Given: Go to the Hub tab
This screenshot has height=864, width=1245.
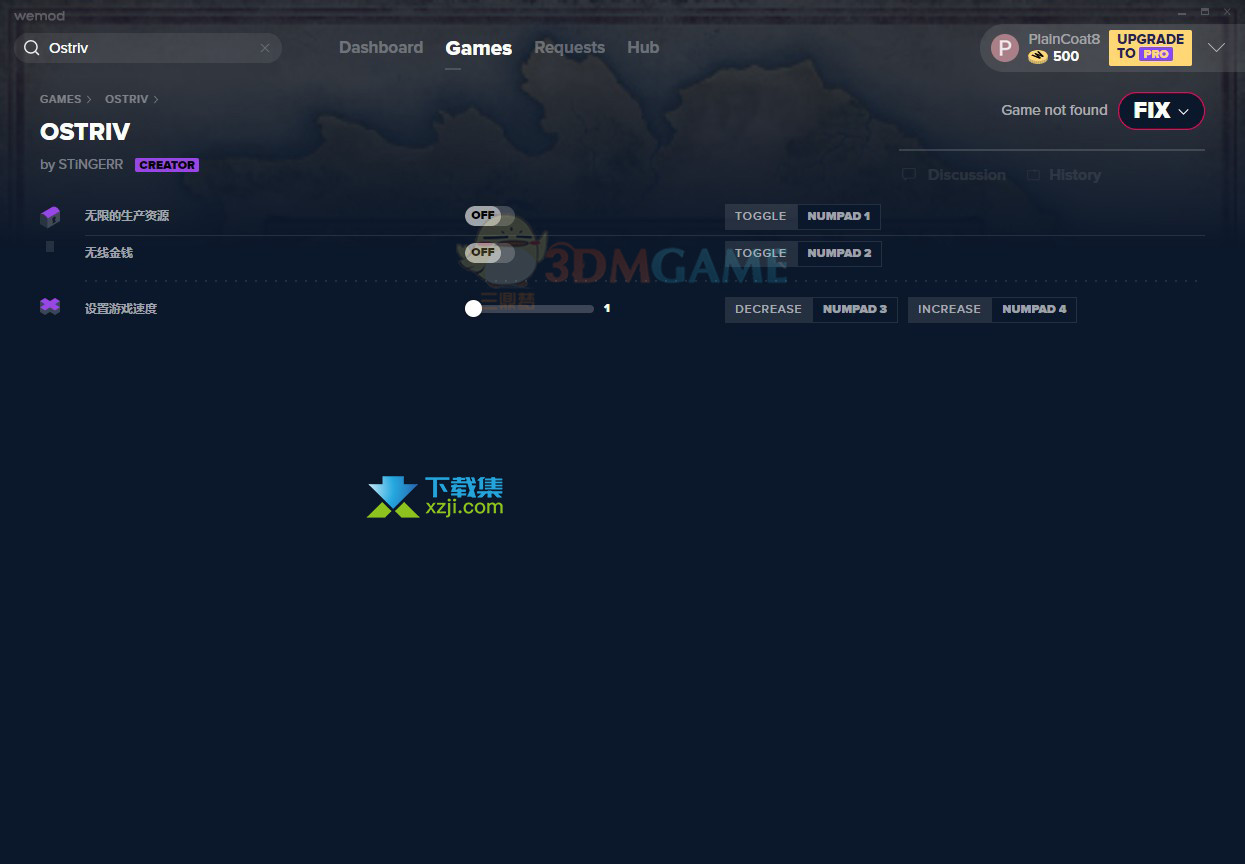Looking at the screenshot, I should click(x=643, y=47).
